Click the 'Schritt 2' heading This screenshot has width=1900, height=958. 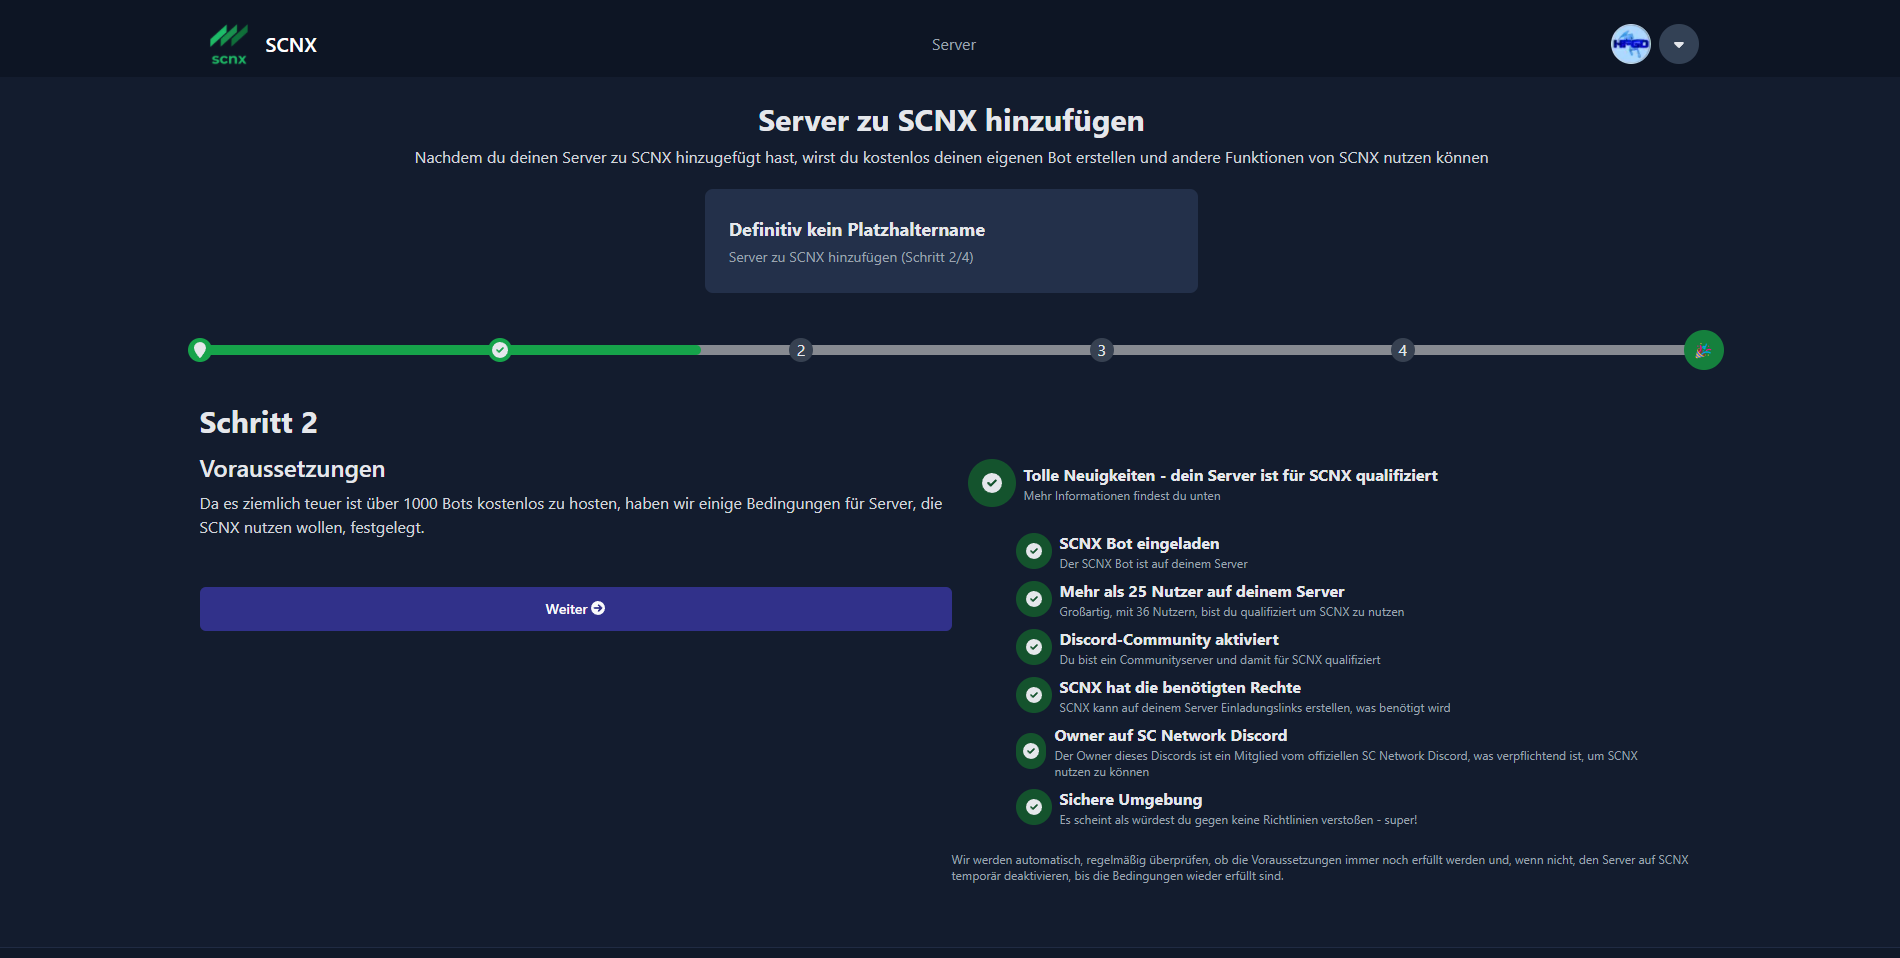[258, 423]
